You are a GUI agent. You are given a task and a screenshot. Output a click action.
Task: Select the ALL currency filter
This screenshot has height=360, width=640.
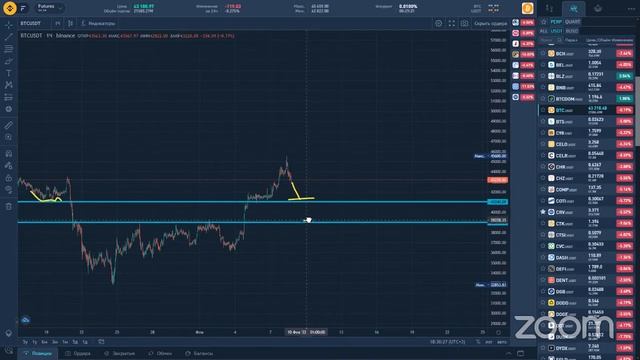click(x=543, y=31)
